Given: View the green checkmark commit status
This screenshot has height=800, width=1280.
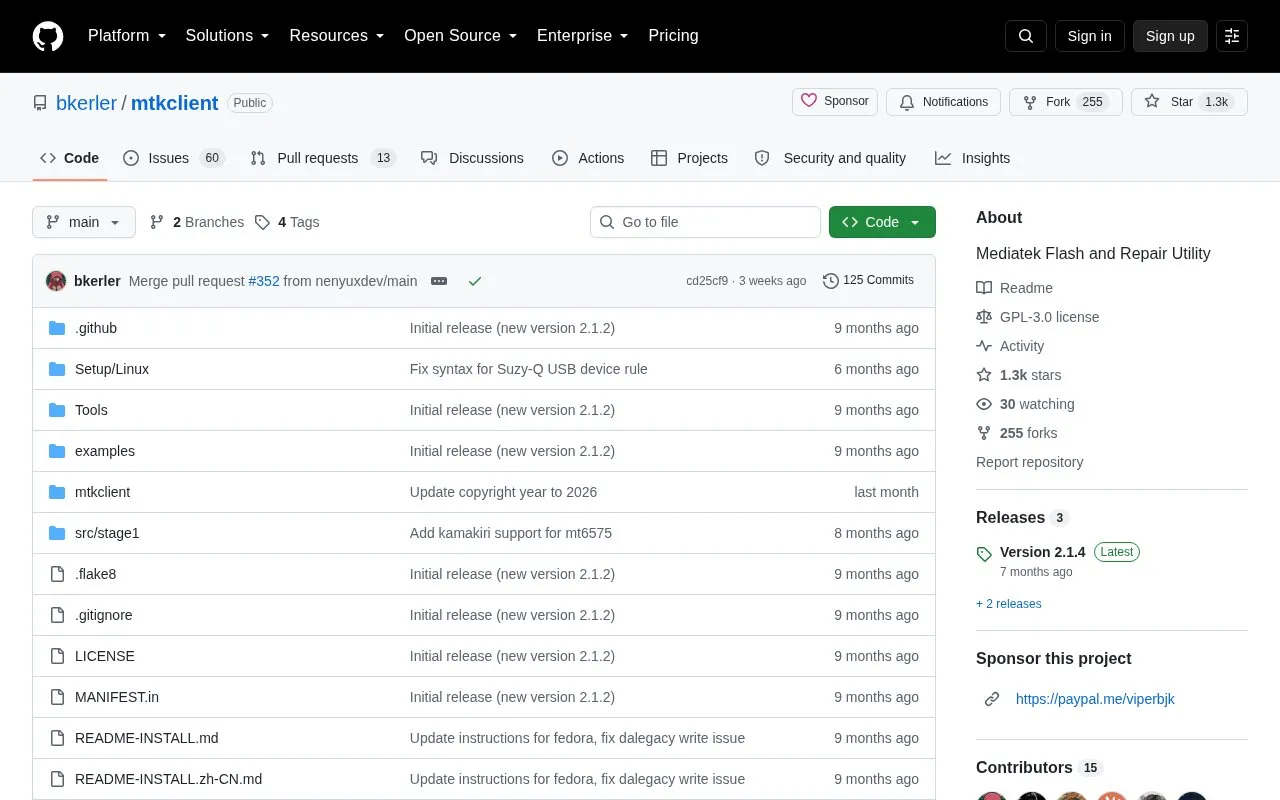Looking at the screenshot, I should click(x=475, y=281).
